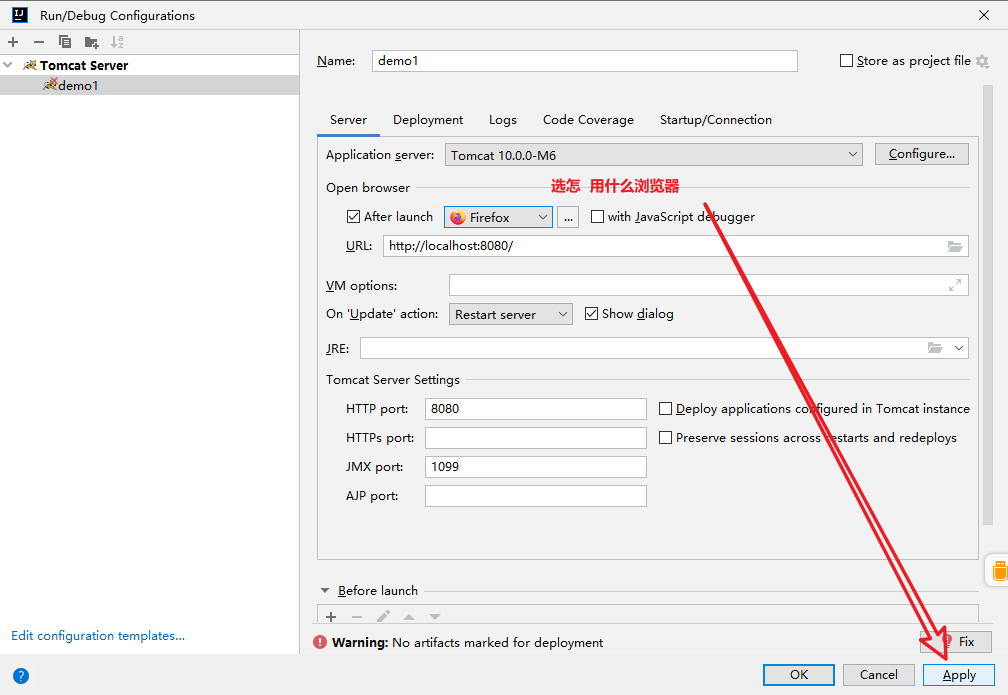Click the IntelliJ IDEA logo in title bar
This screenshot has width=1008, height=695.
click(19, 14)
